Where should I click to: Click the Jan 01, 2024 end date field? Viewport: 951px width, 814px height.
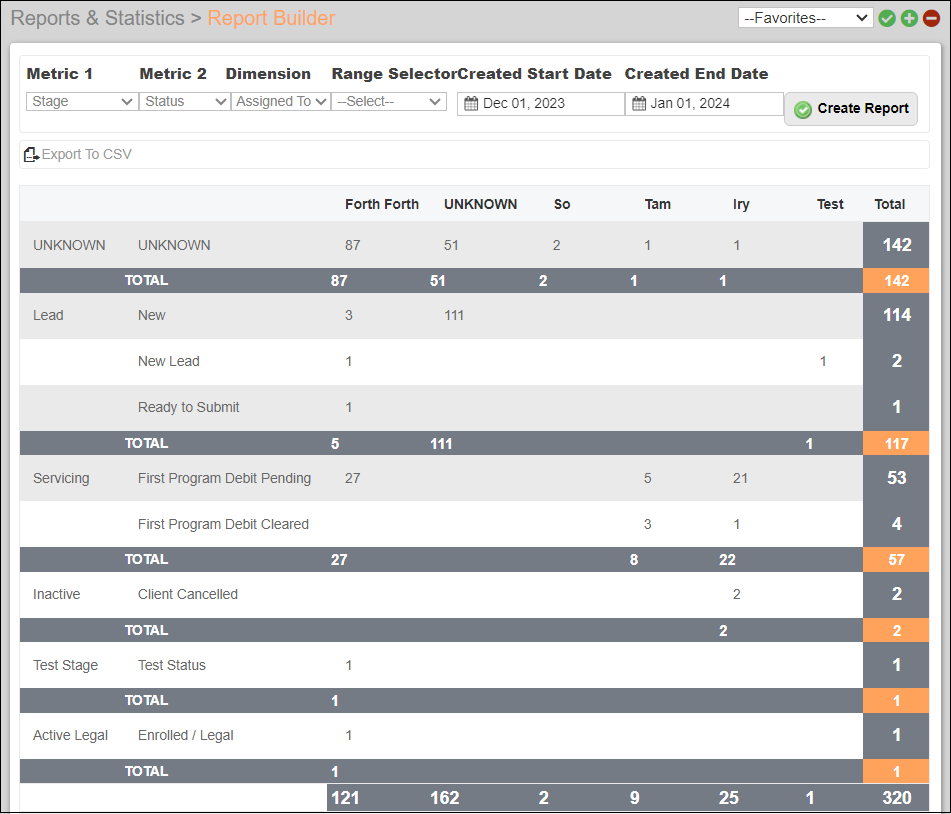click(x=704, y=104)
